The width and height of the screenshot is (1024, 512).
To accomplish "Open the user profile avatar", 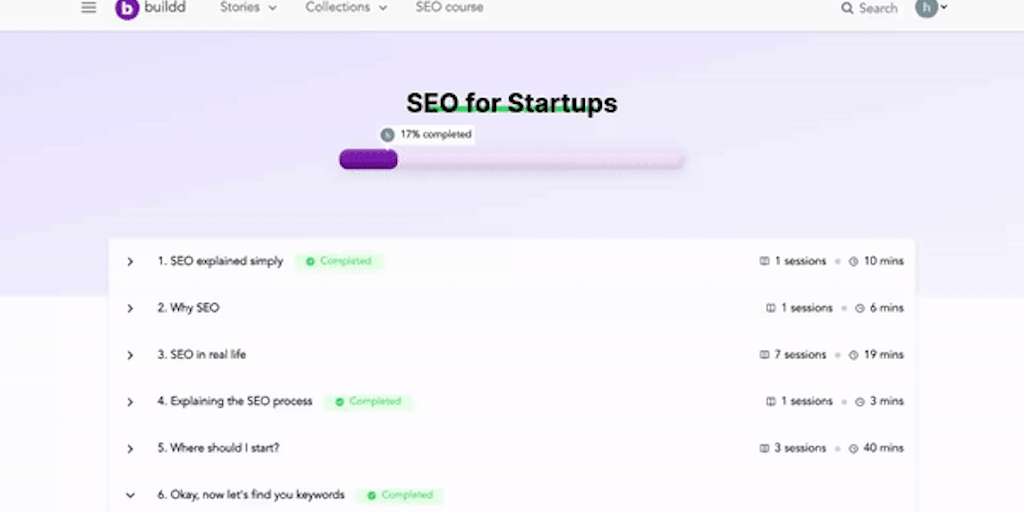I will tap(927, 8).
